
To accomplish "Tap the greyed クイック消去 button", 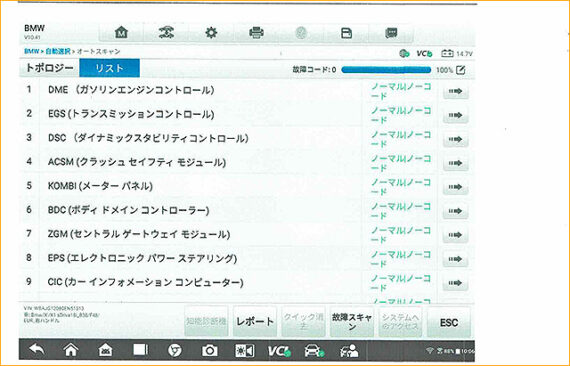I will pyautogui.click(x=304, y=322).
